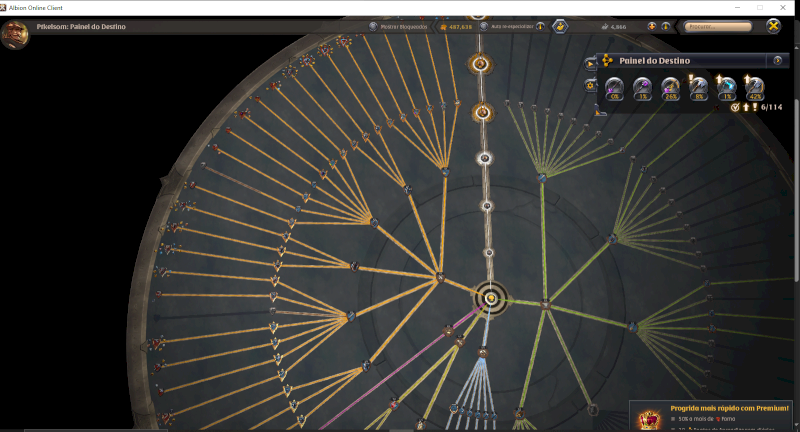
Task: Select the axe icon showing 8%
Action: 698,88
